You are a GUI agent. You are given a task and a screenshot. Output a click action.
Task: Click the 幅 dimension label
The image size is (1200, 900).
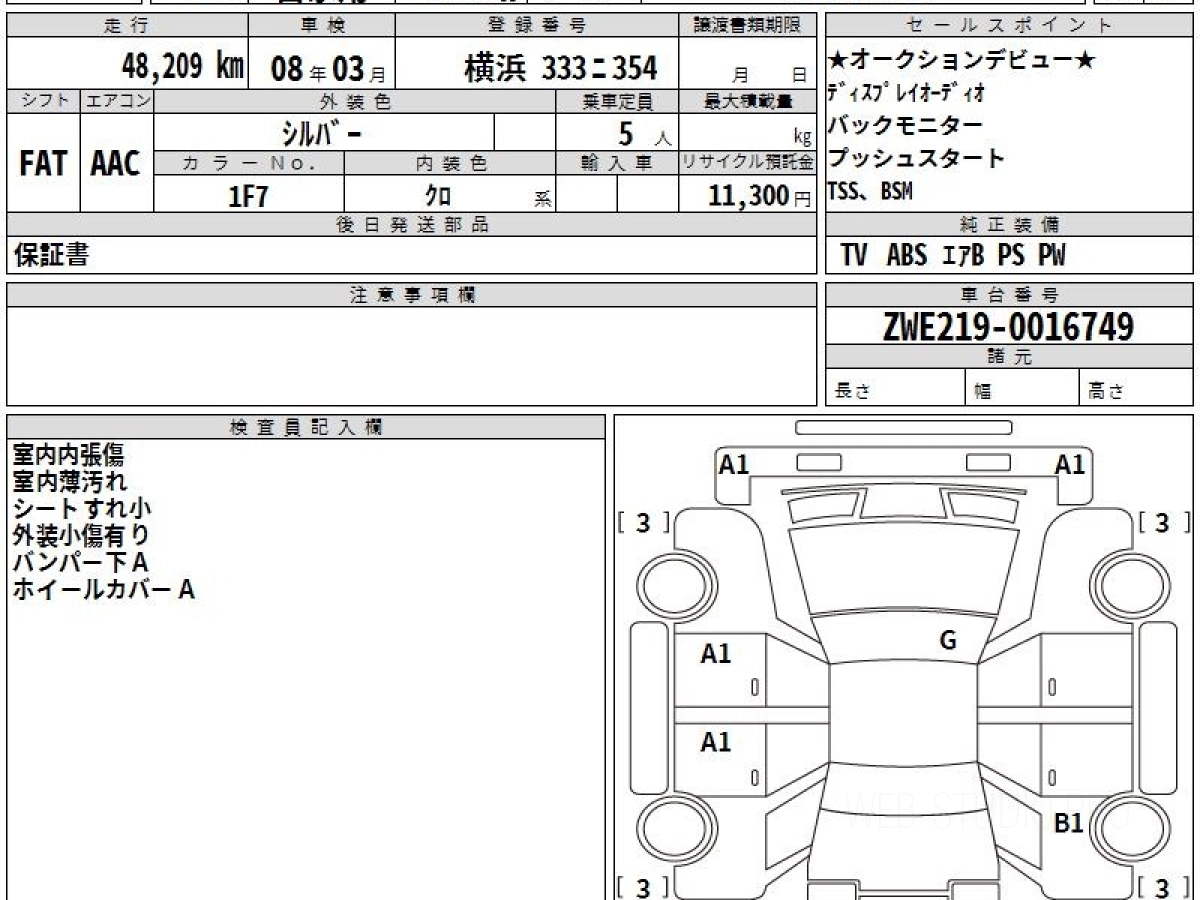(983, 392)
